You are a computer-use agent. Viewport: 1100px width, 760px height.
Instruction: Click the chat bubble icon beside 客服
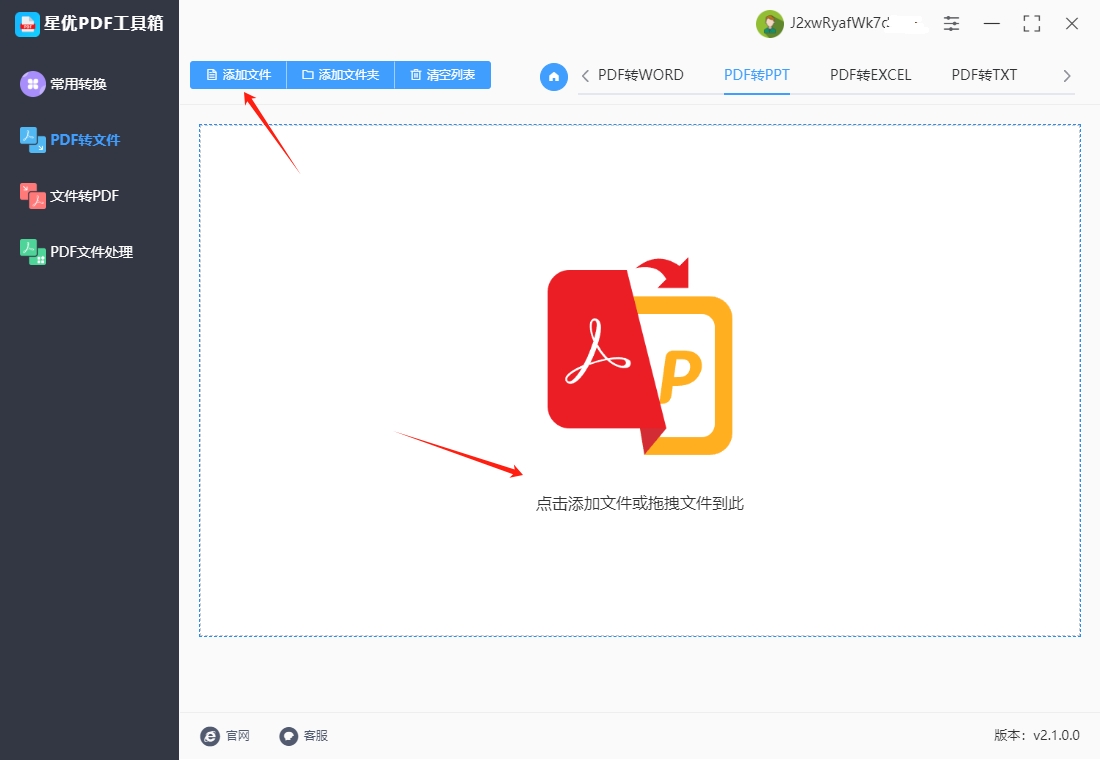coord(288,735)
